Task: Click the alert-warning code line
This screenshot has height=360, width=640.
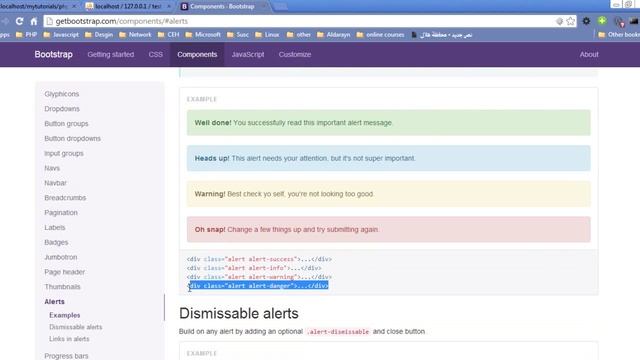Action: 259,277
